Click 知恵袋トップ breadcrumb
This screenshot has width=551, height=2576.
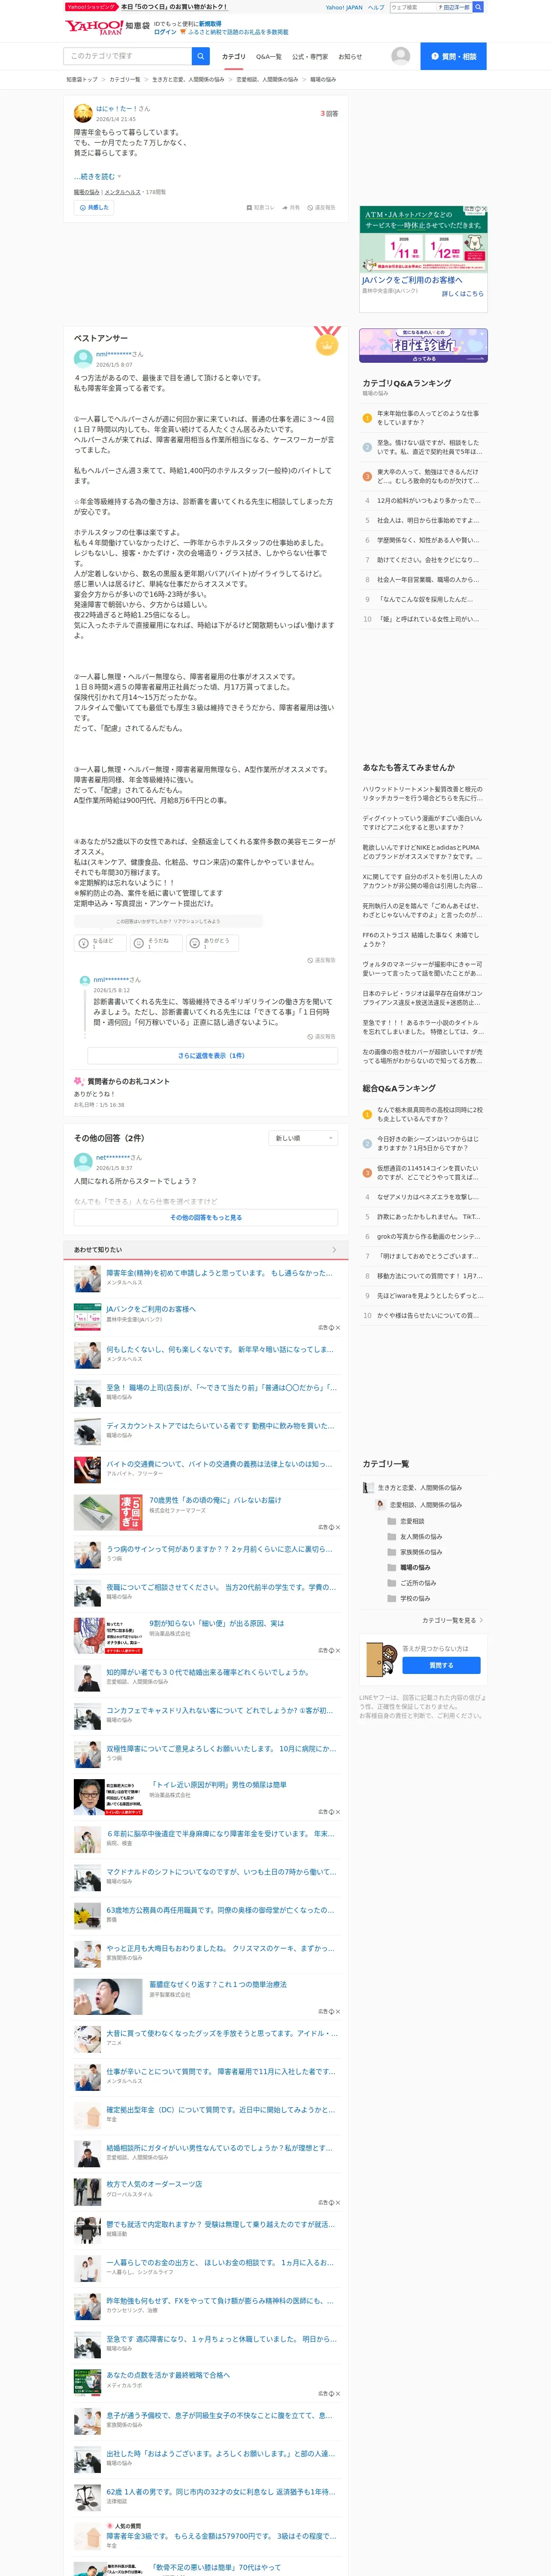(82, 79)
